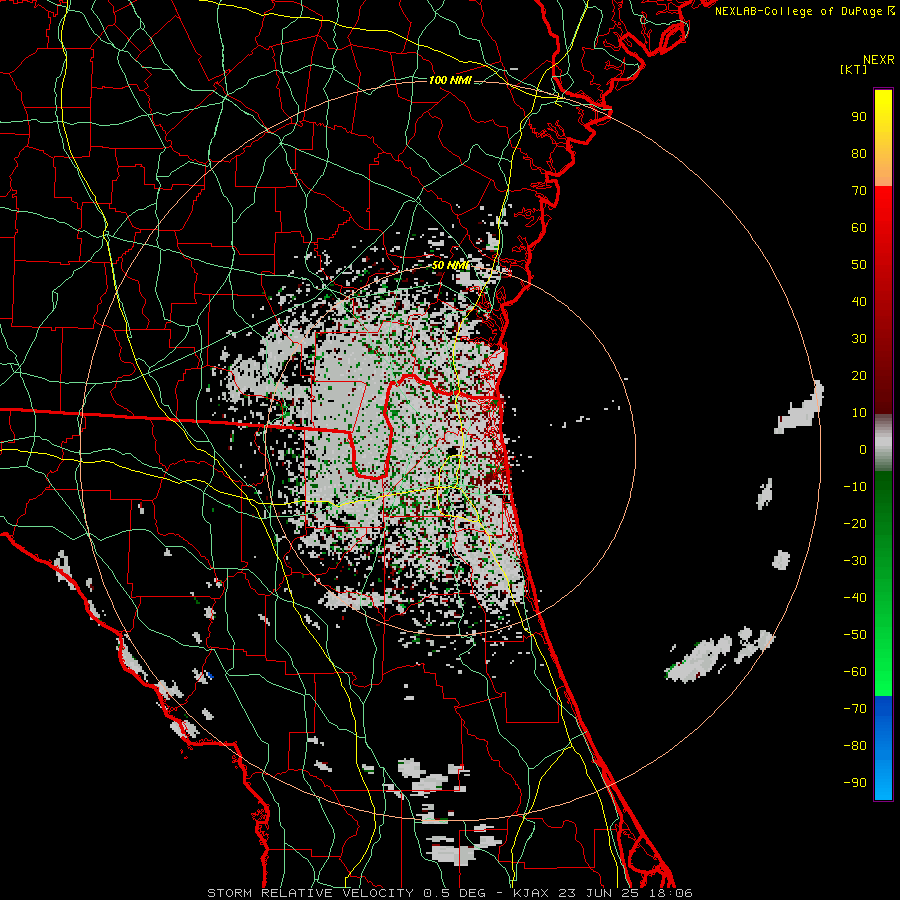Viewport: 900px width, 900px height.
Task: Click the 50 NMI range ring label
Action: tap(450, 265)
